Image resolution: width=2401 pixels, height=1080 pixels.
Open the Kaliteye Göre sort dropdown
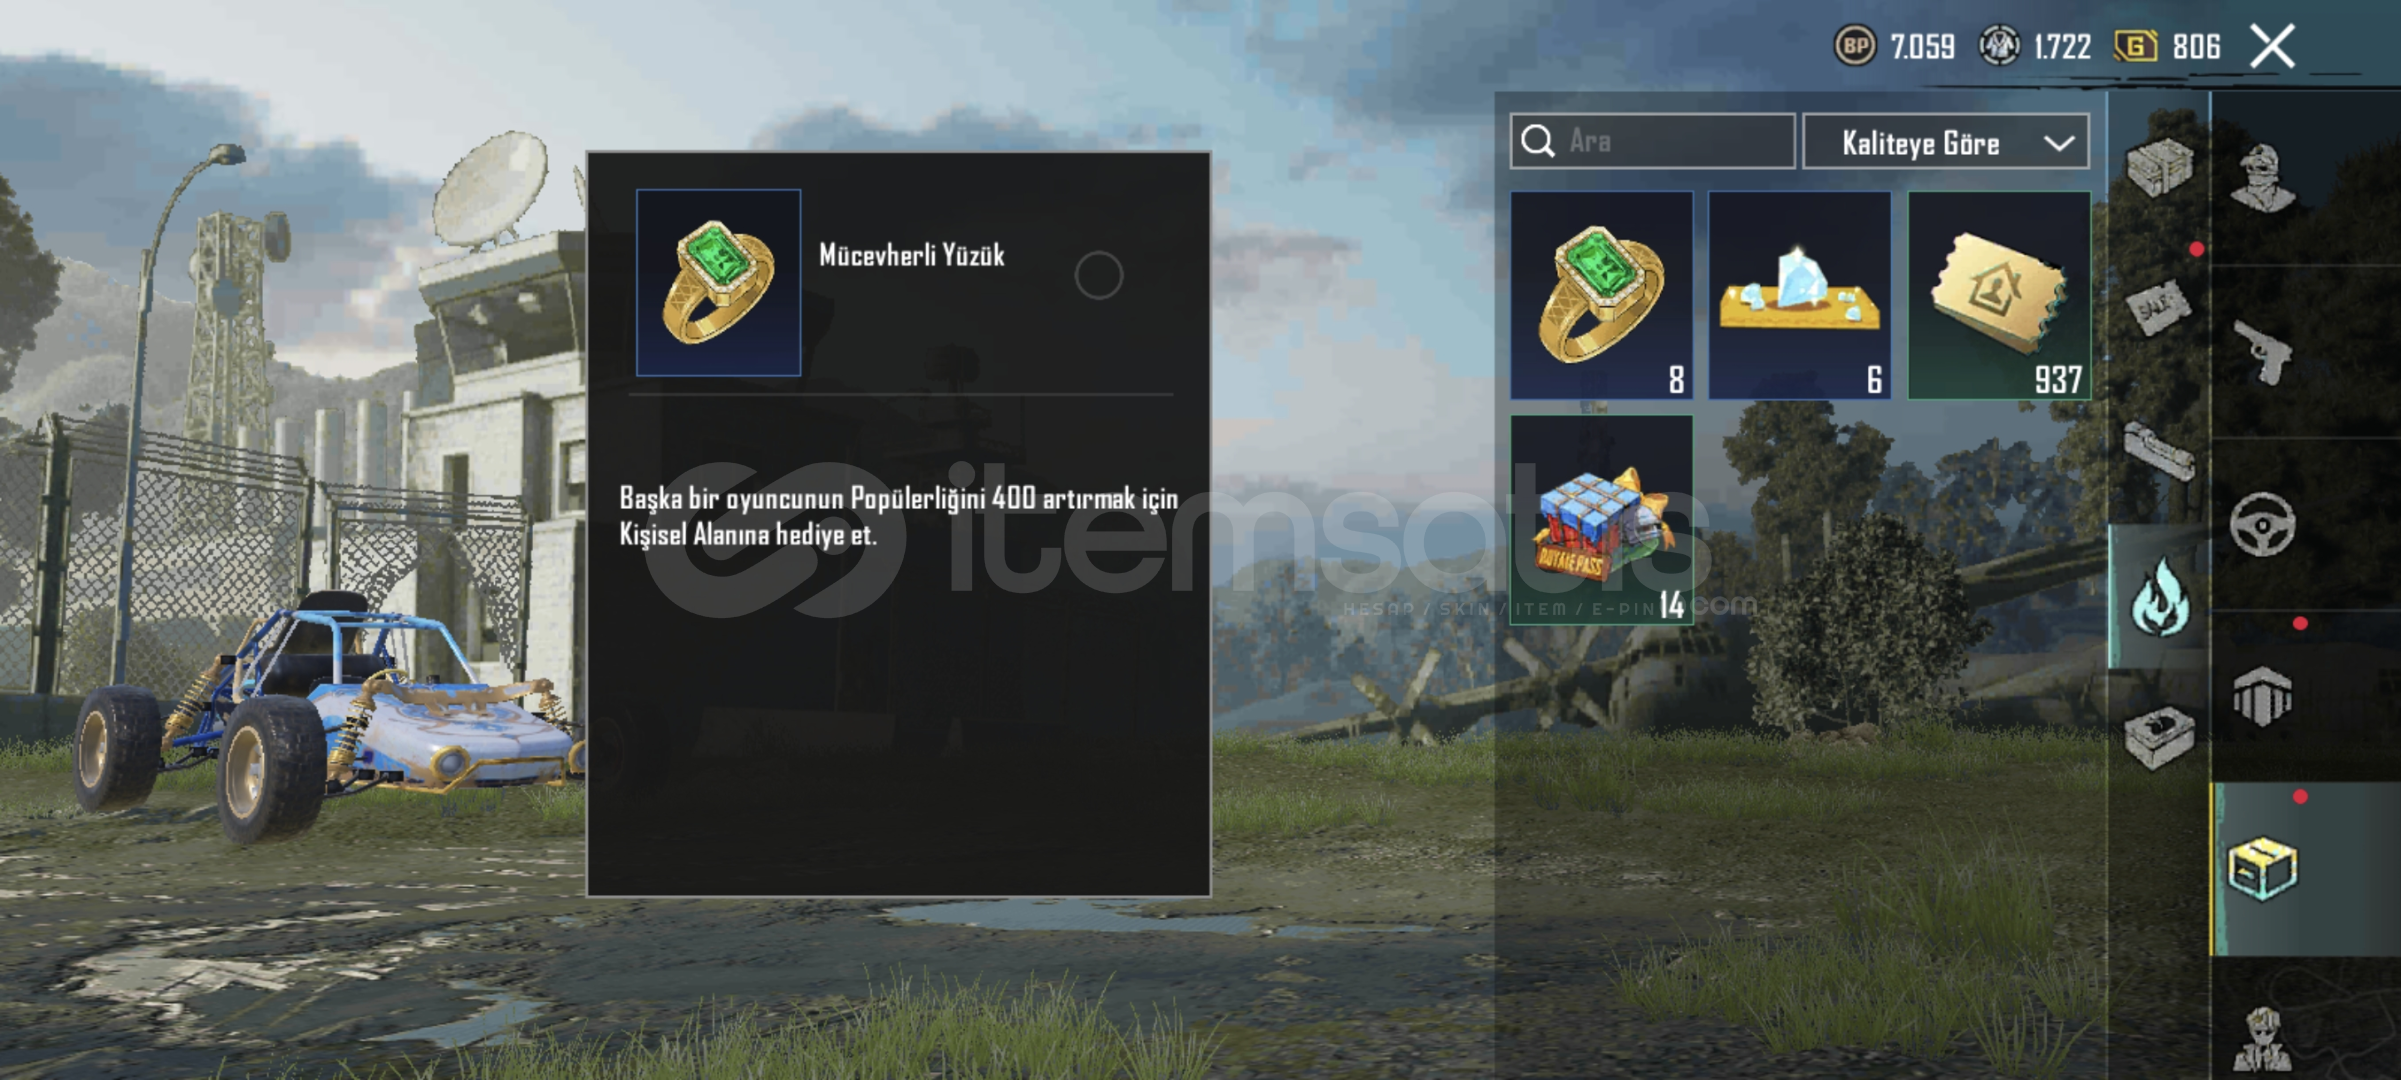pyautogui.click(x=1945, y=142)
